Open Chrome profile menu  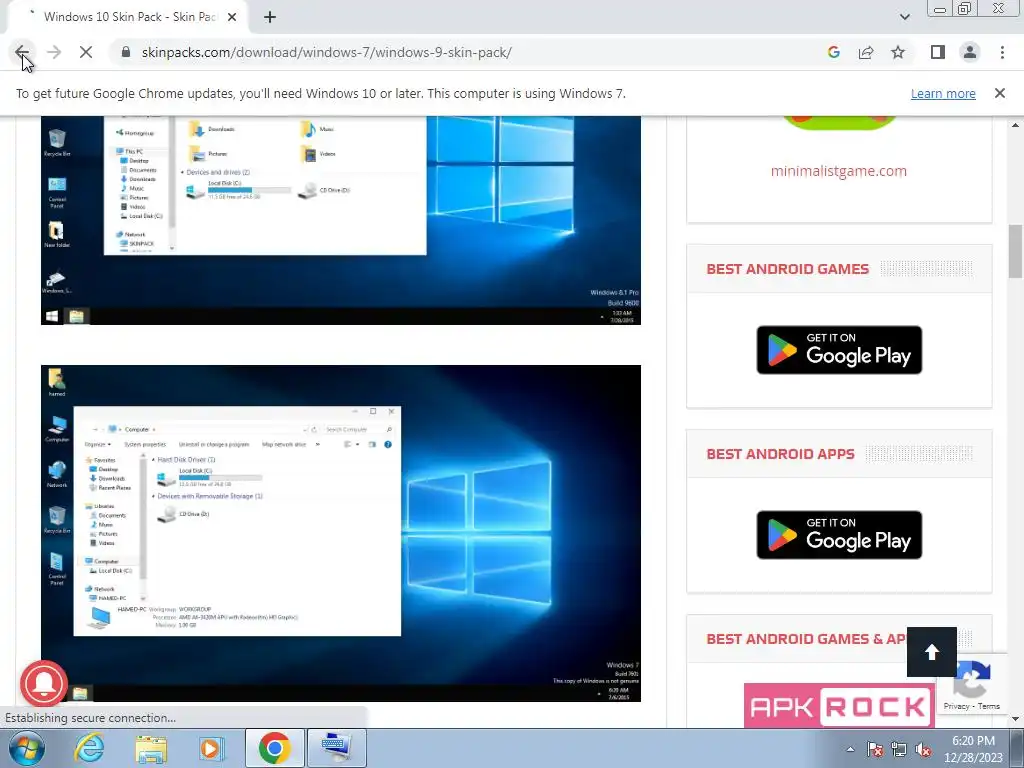click(x=970, y=52)
